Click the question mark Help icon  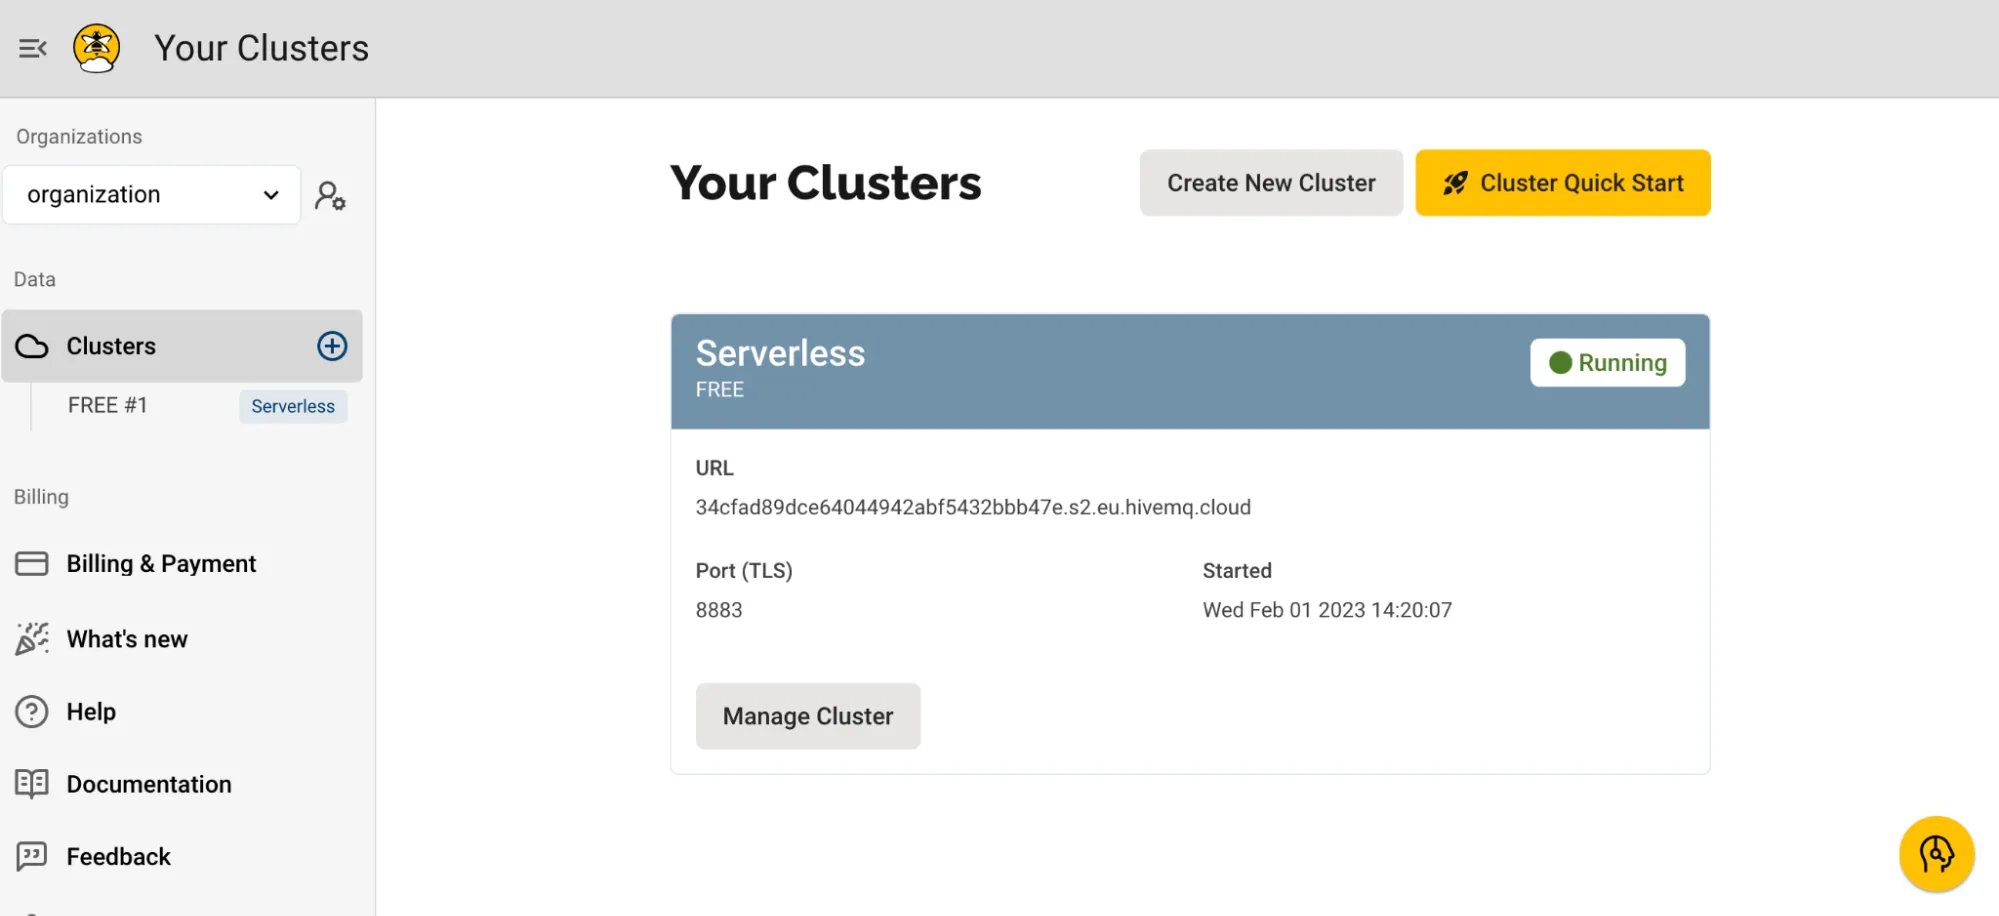click(x=32, y=712)
